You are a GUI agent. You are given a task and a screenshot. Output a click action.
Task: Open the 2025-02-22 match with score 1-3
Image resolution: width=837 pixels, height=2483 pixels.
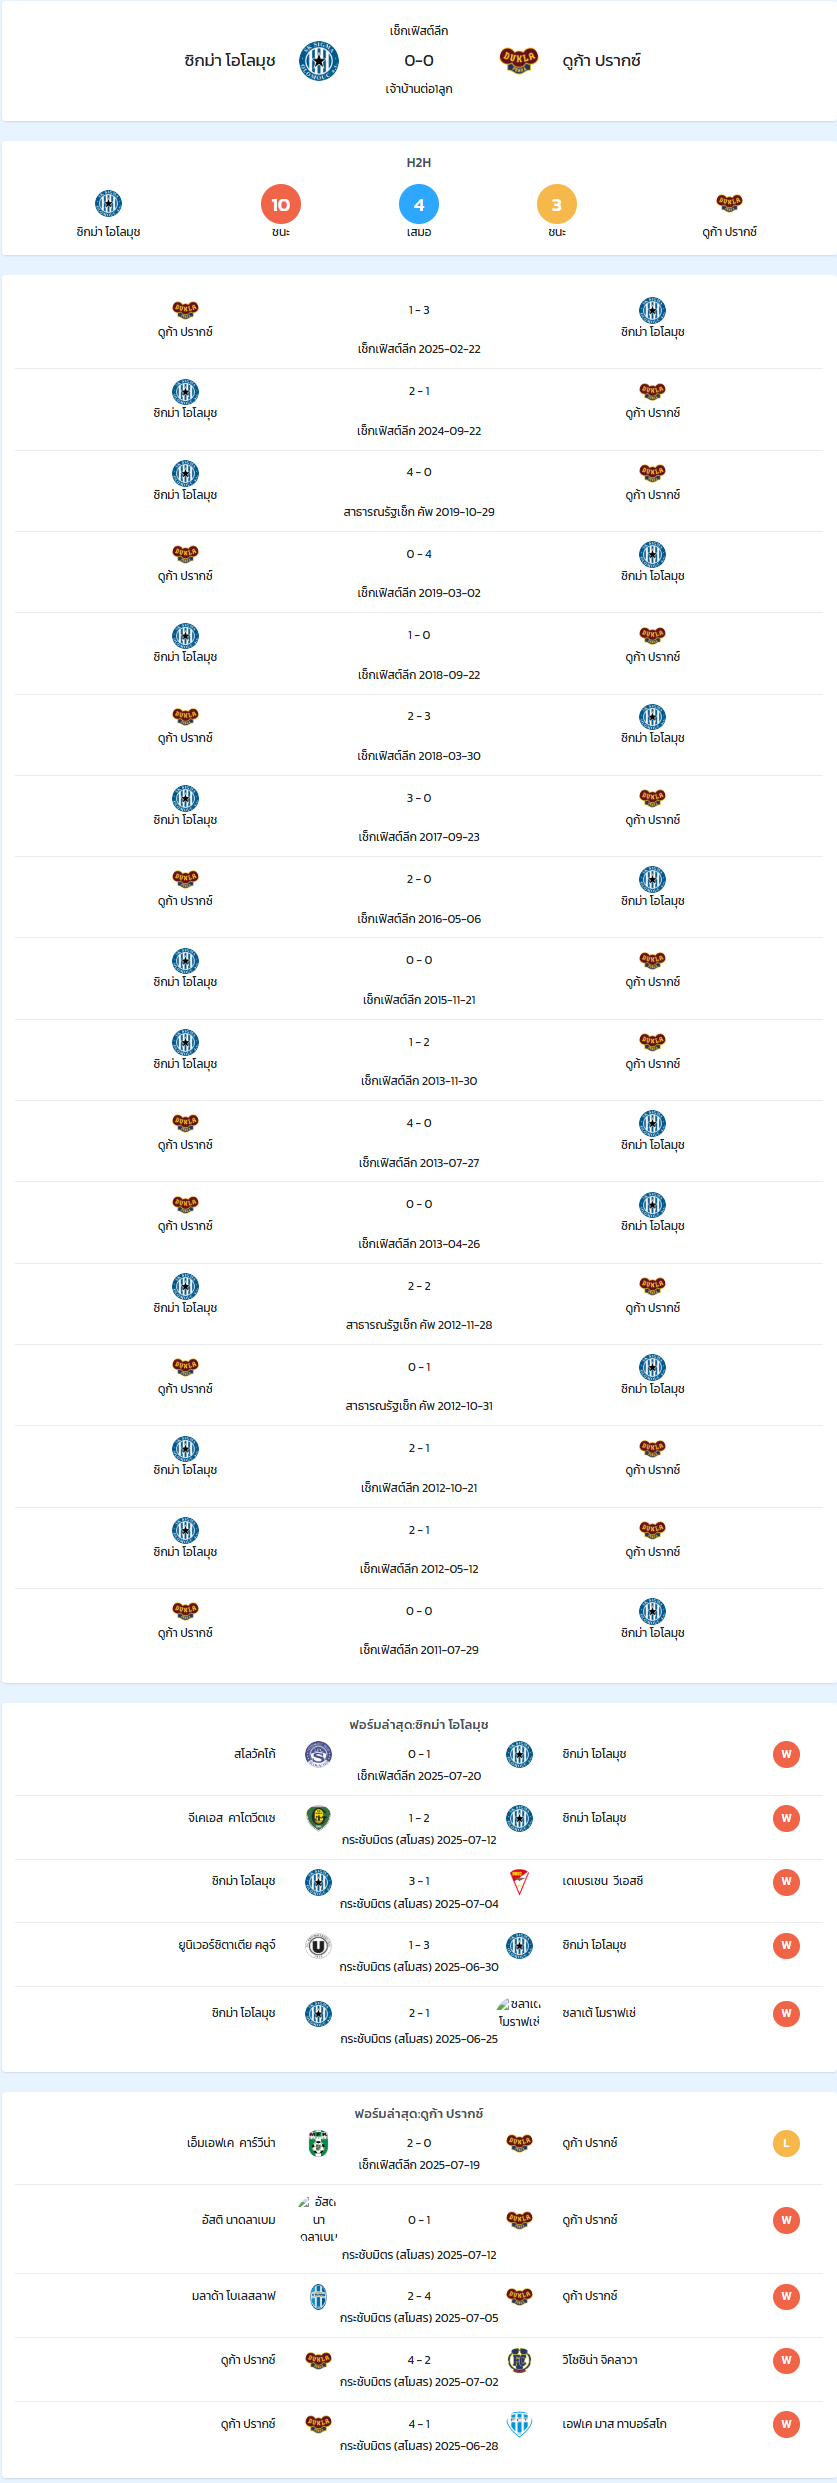(419, 328)
